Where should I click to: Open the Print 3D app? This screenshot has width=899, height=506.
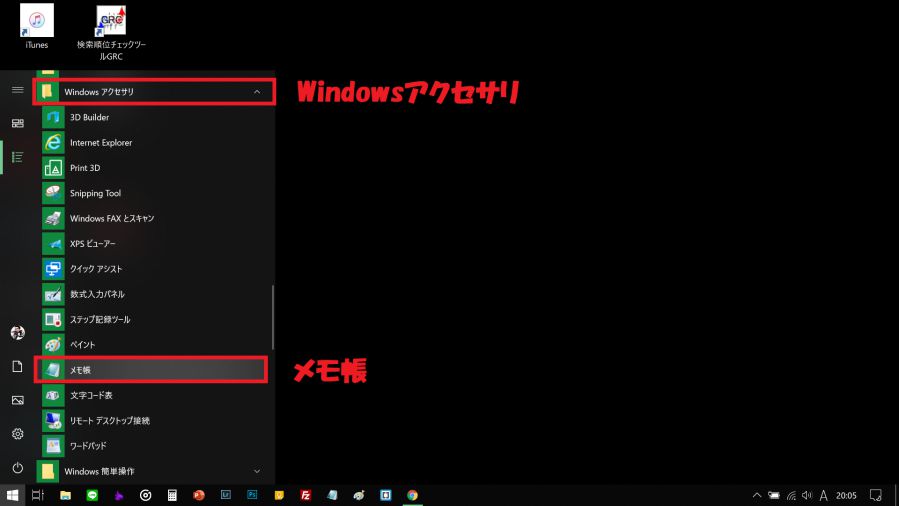coord(154,168)
